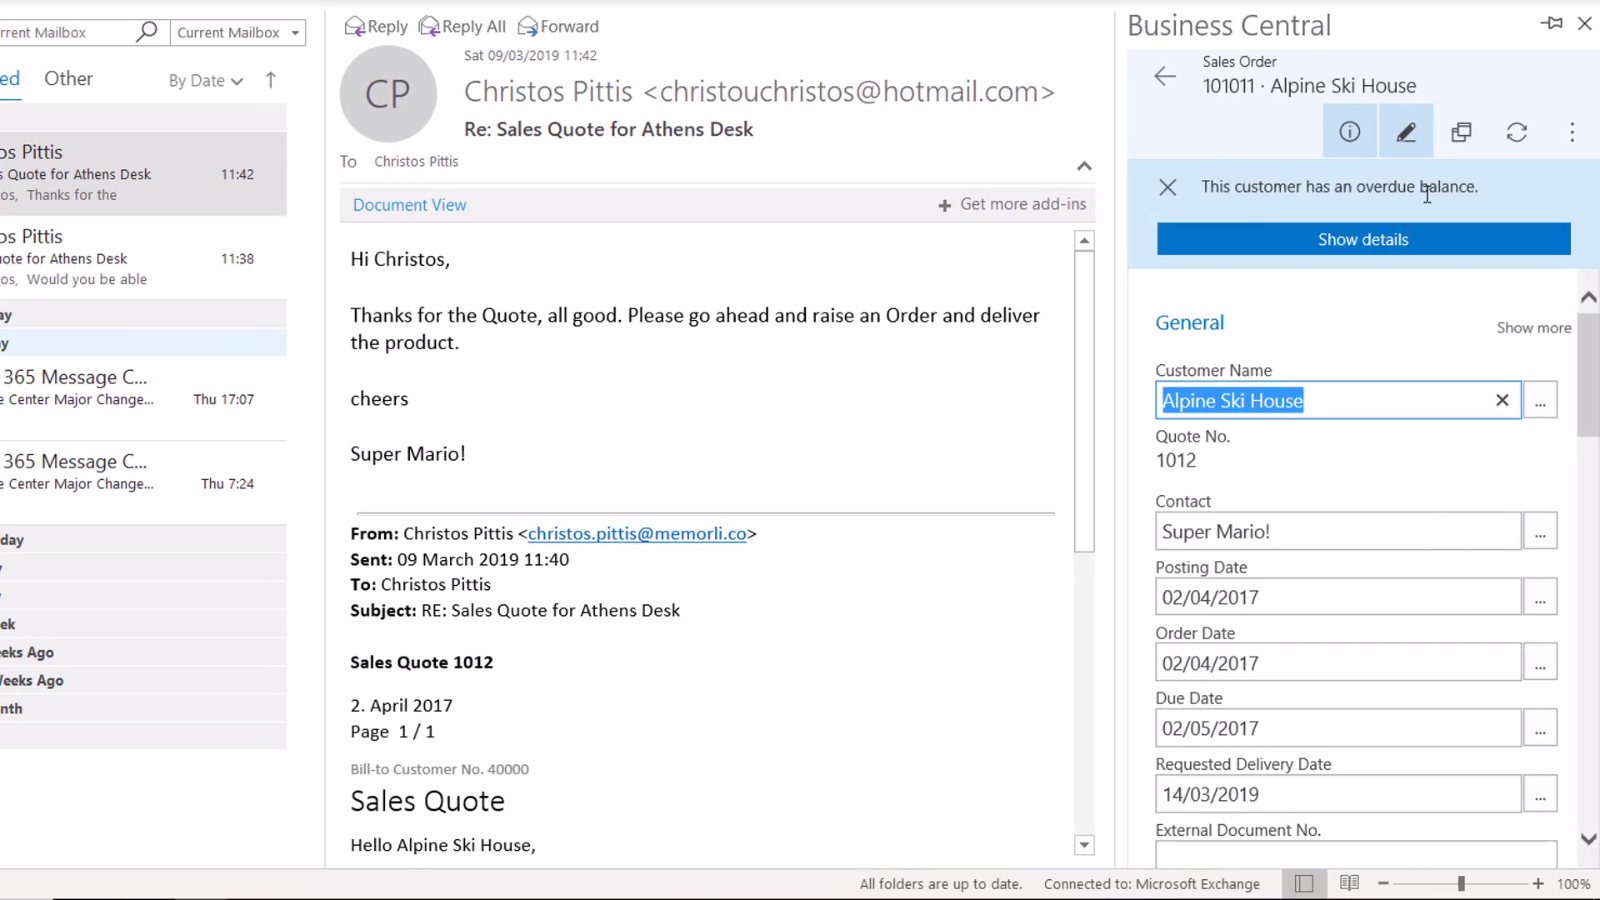Refresh the sales order page

[1517, 131]
